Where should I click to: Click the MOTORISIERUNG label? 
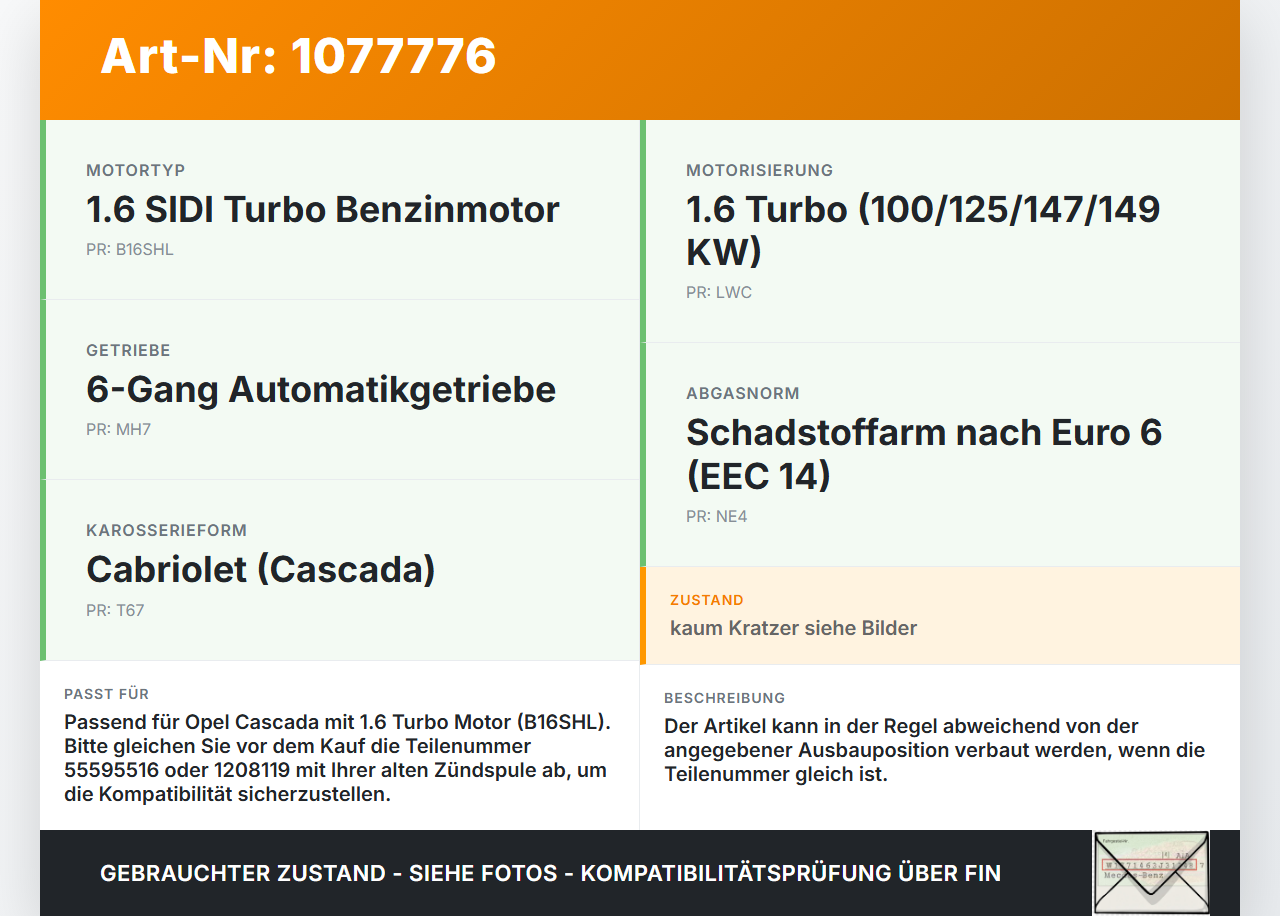(760, 170)
